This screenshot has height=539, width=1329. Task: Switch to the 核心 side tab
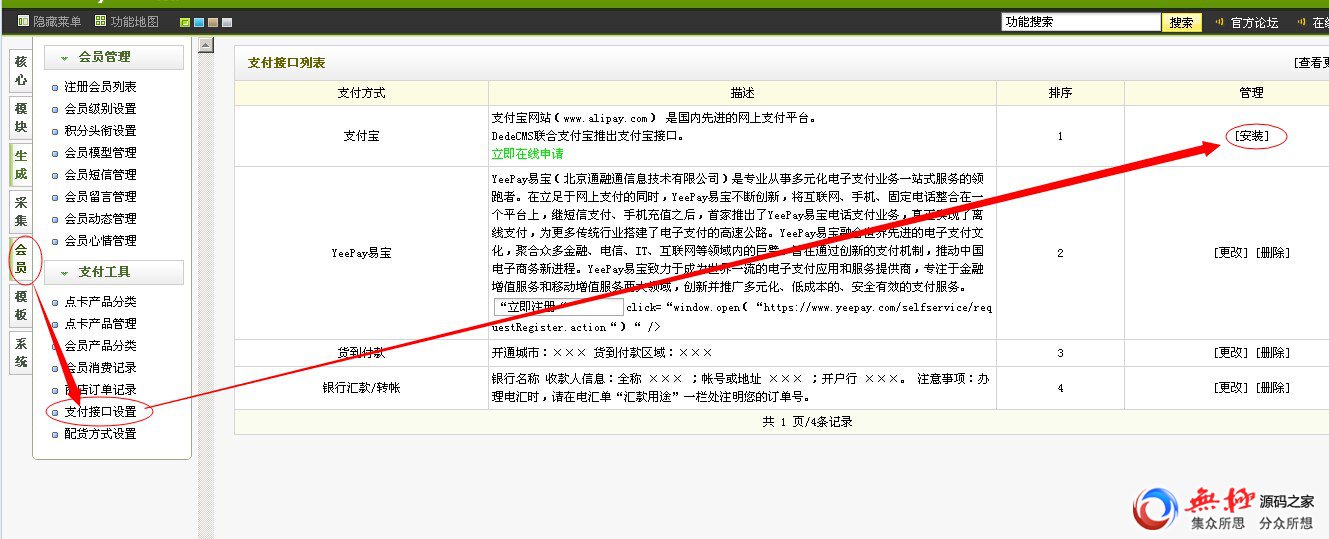(x=21, y=71)
